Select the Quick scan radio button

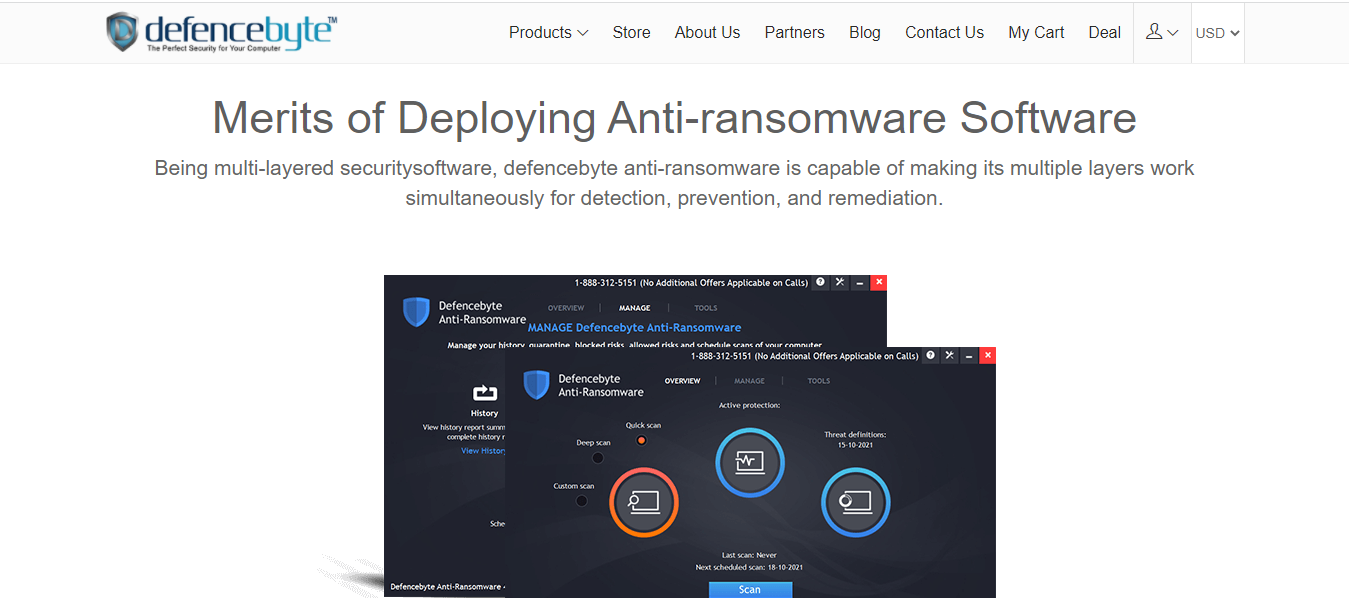point(642,440)
